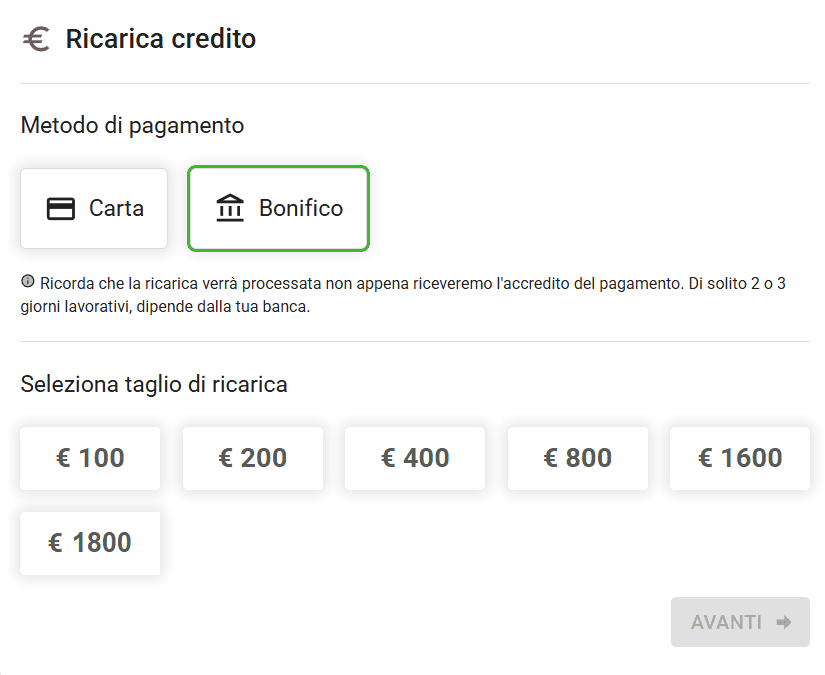
Task: Click the AVANTI button to proceed
Action: (x=740, y=622)
